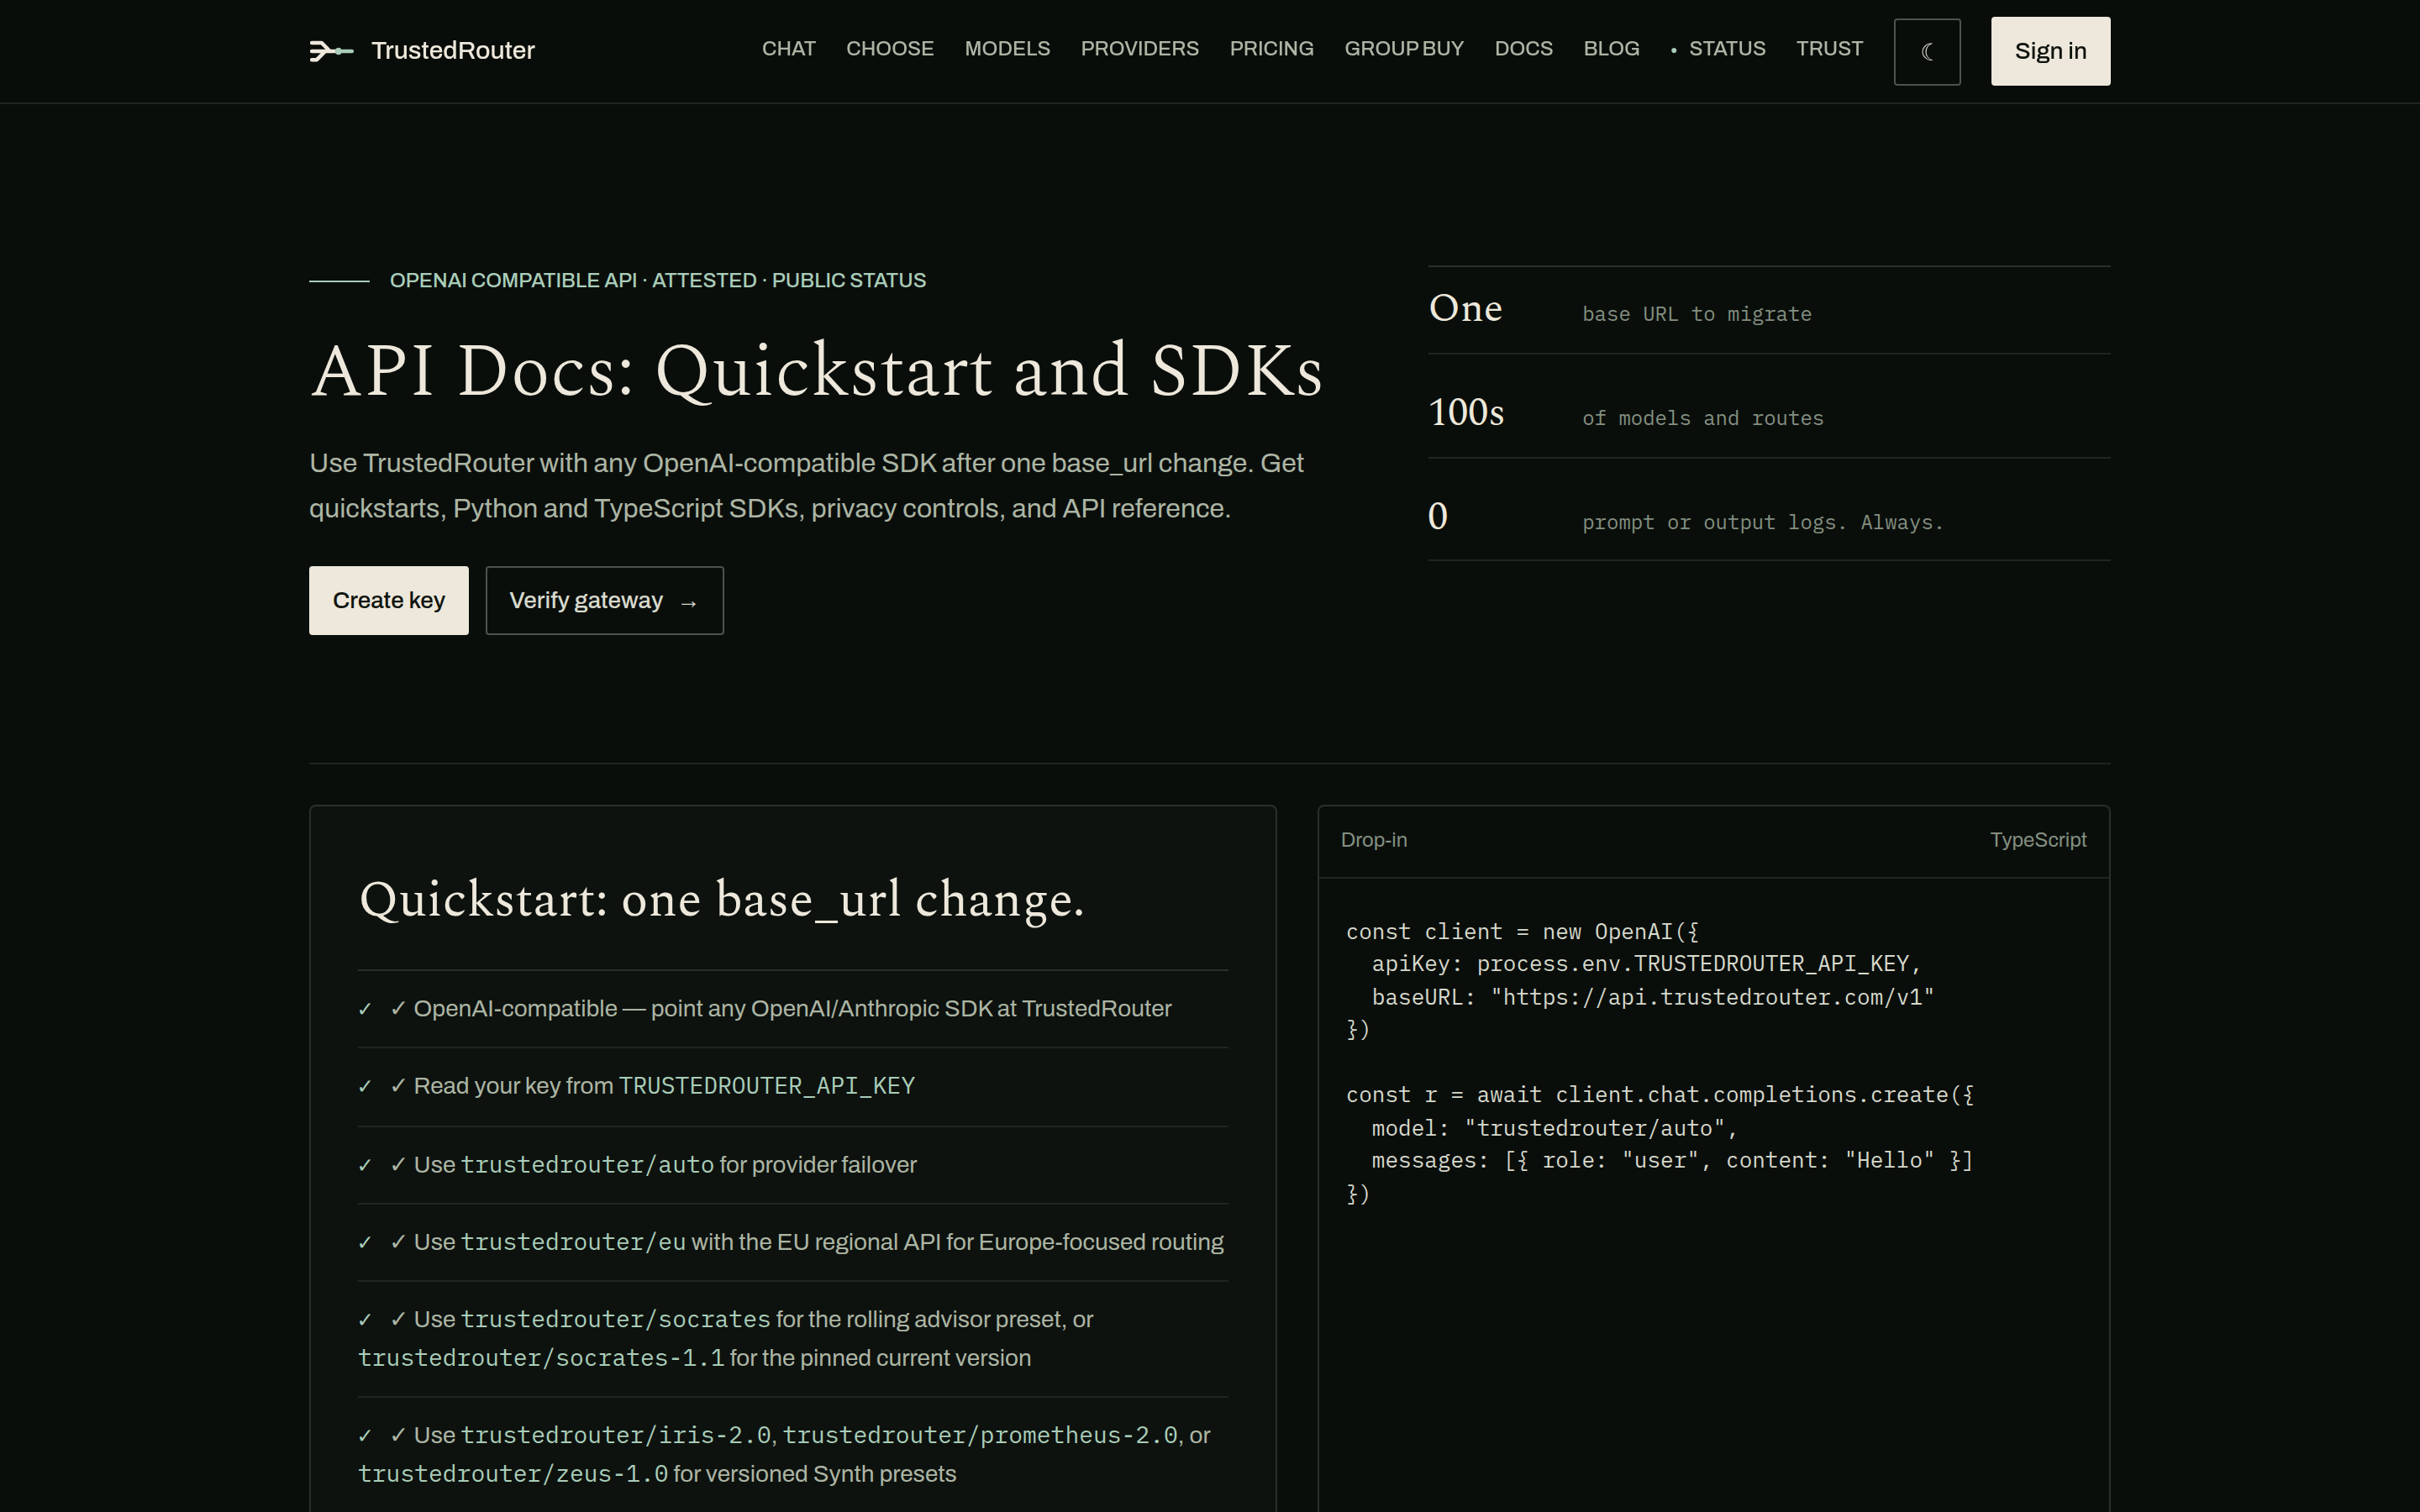Click the apiKey line in code sample
Viewport: 2420px width, 1512px height.
point(1646,964)
